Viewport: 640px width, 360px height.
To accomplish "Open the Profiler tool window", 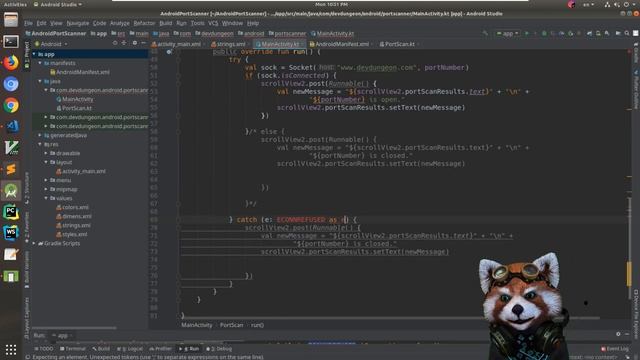I will coord(160,349).
